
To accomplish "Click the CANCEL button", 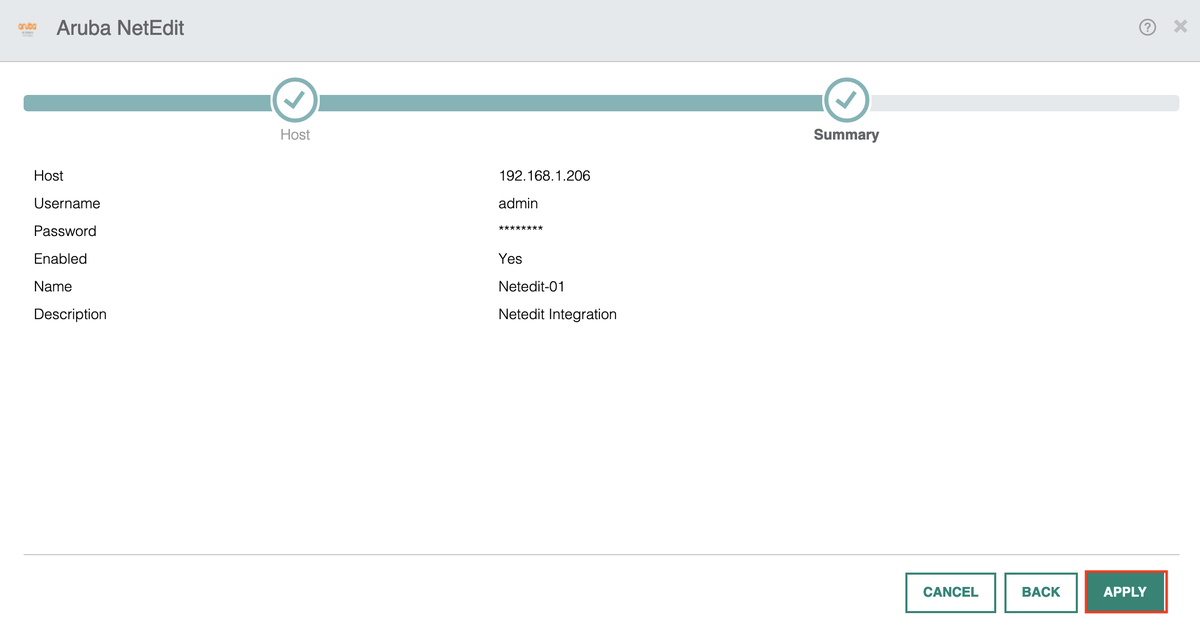I will point(950,592).
